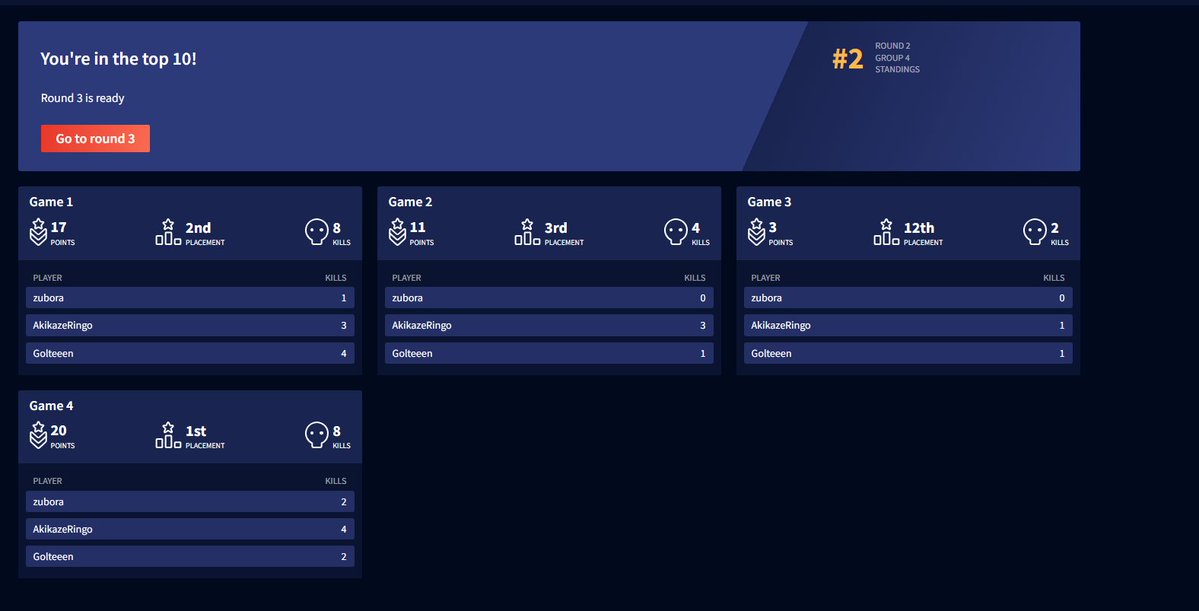Image resolution: width=1199 pixels, height=611 pixels.
Task: Select AkikazeRingo row in Game 3
Action: pyautogui.click(x=908, y=325)
